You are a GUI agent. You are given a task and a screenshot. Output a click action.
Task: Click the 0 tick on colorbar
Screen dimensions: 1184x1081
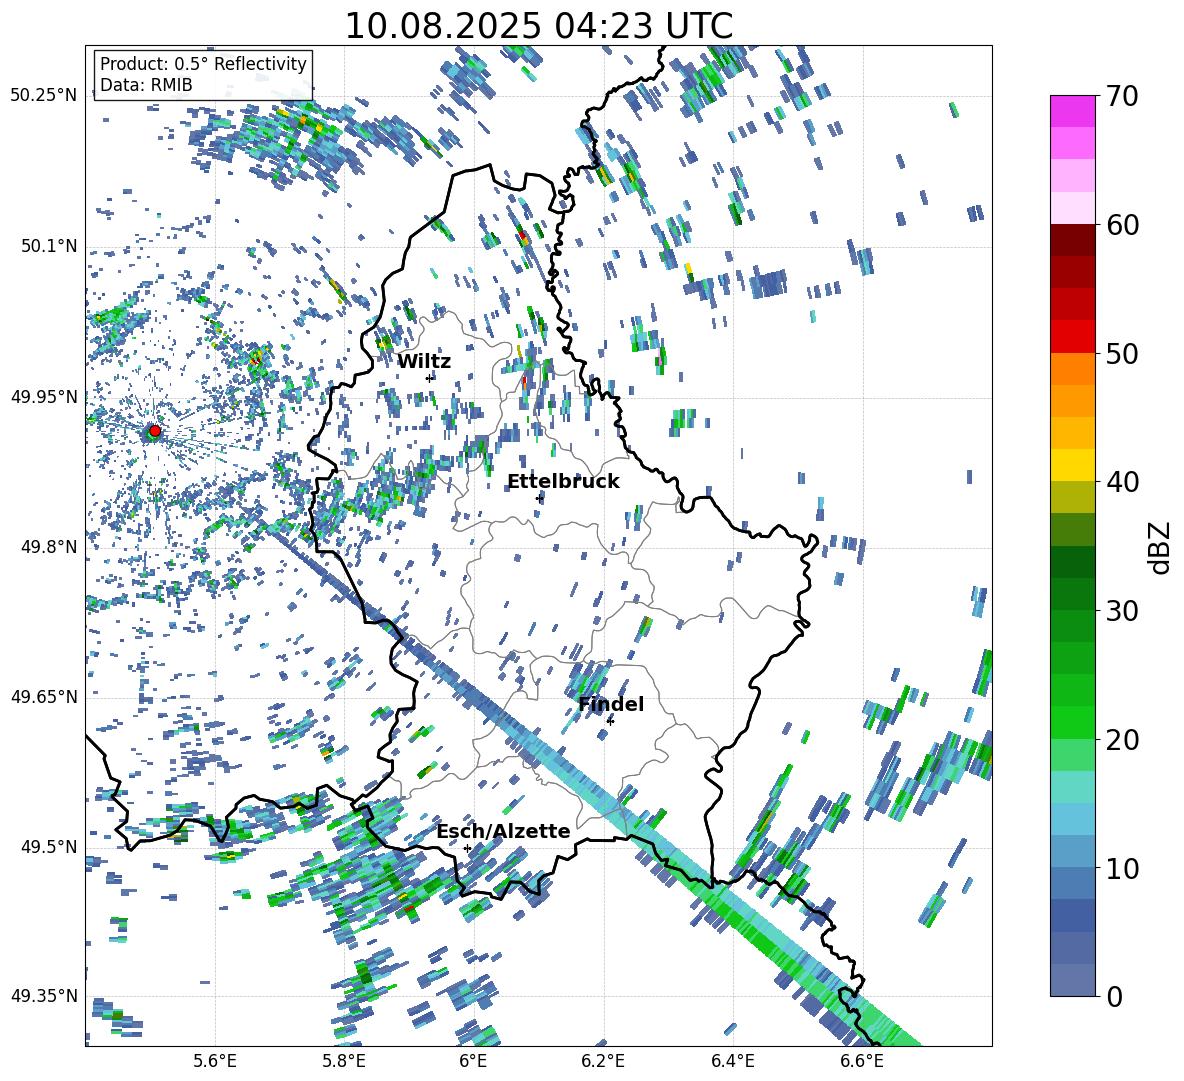(x=1115, y=996)
